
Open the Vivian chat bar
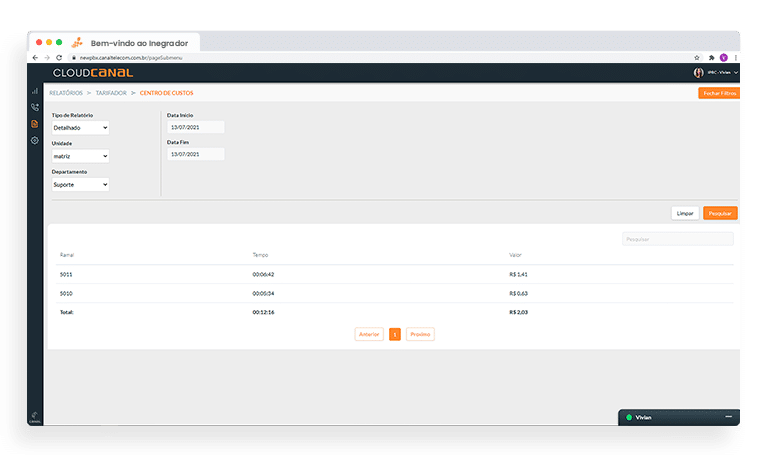[x=679, y=417]
